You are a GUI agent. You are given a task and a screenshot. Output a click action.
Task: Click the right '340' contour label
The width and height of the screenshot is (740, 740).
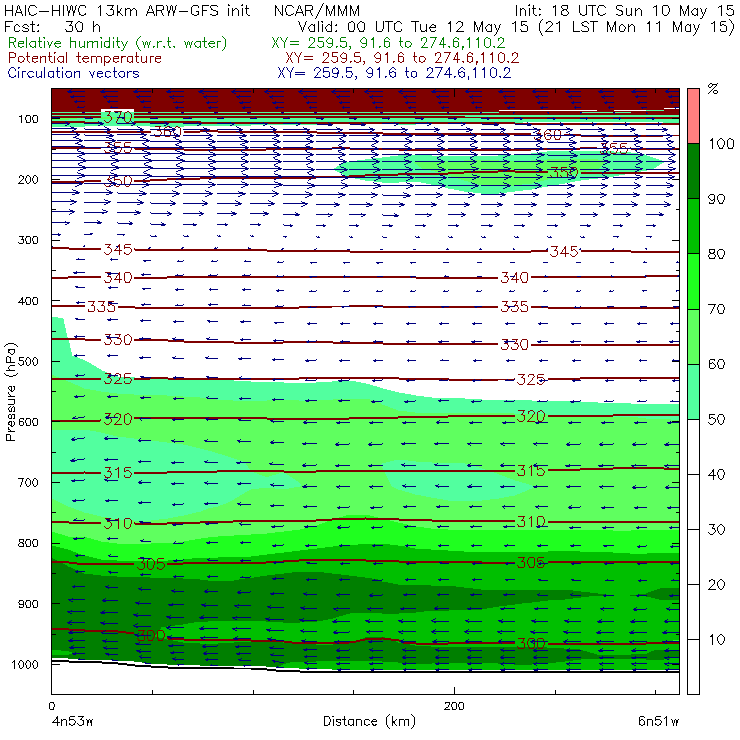point(515,278)
